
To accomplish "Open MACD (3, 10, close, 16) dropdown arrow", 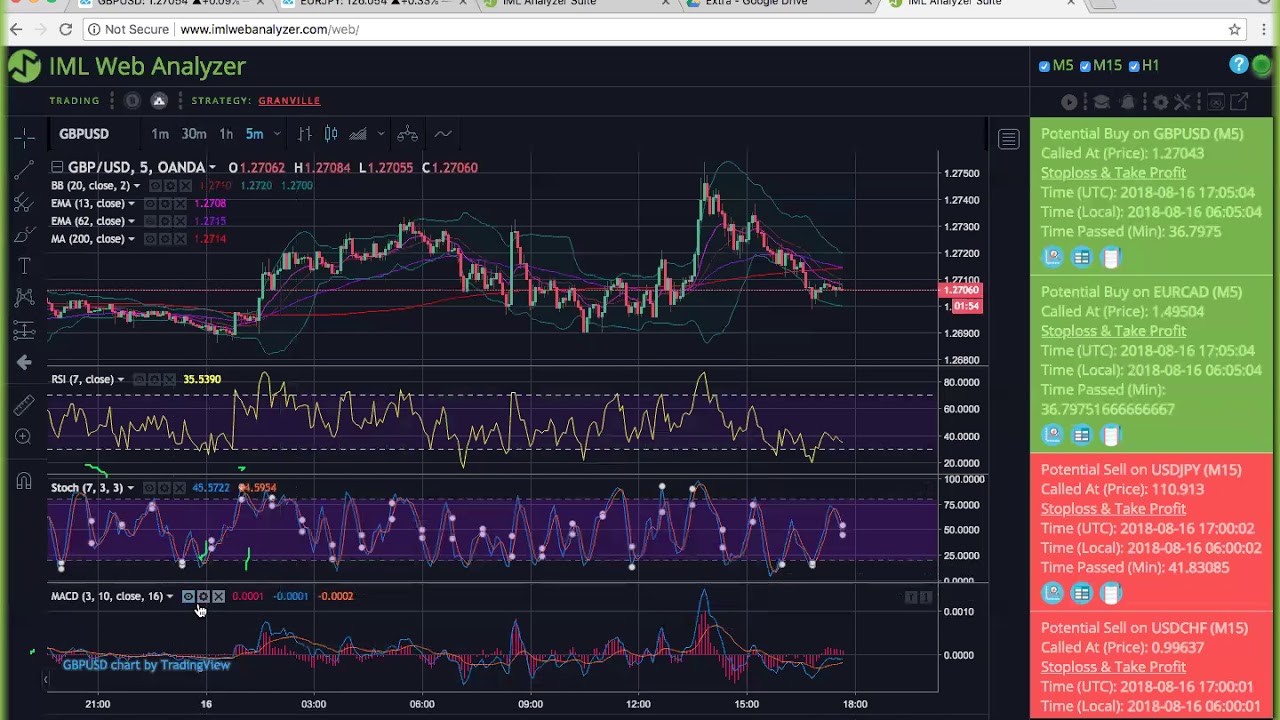I will point(169,597).
